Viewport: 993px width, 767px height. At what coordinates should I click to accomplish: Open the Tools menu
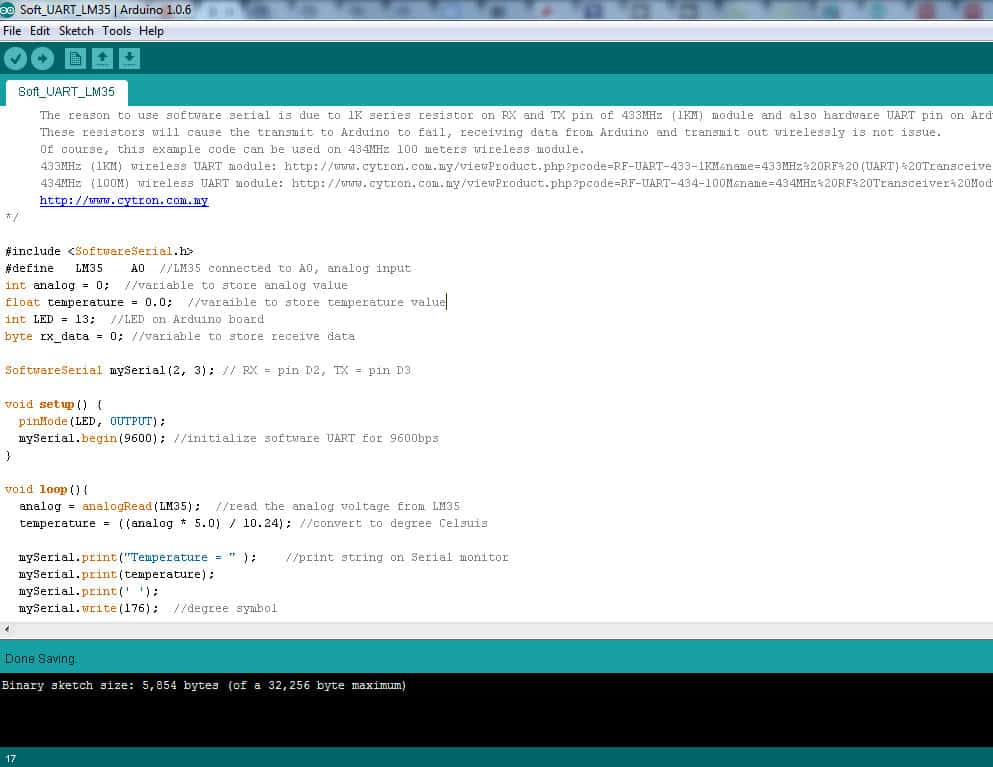click(117, 31)
